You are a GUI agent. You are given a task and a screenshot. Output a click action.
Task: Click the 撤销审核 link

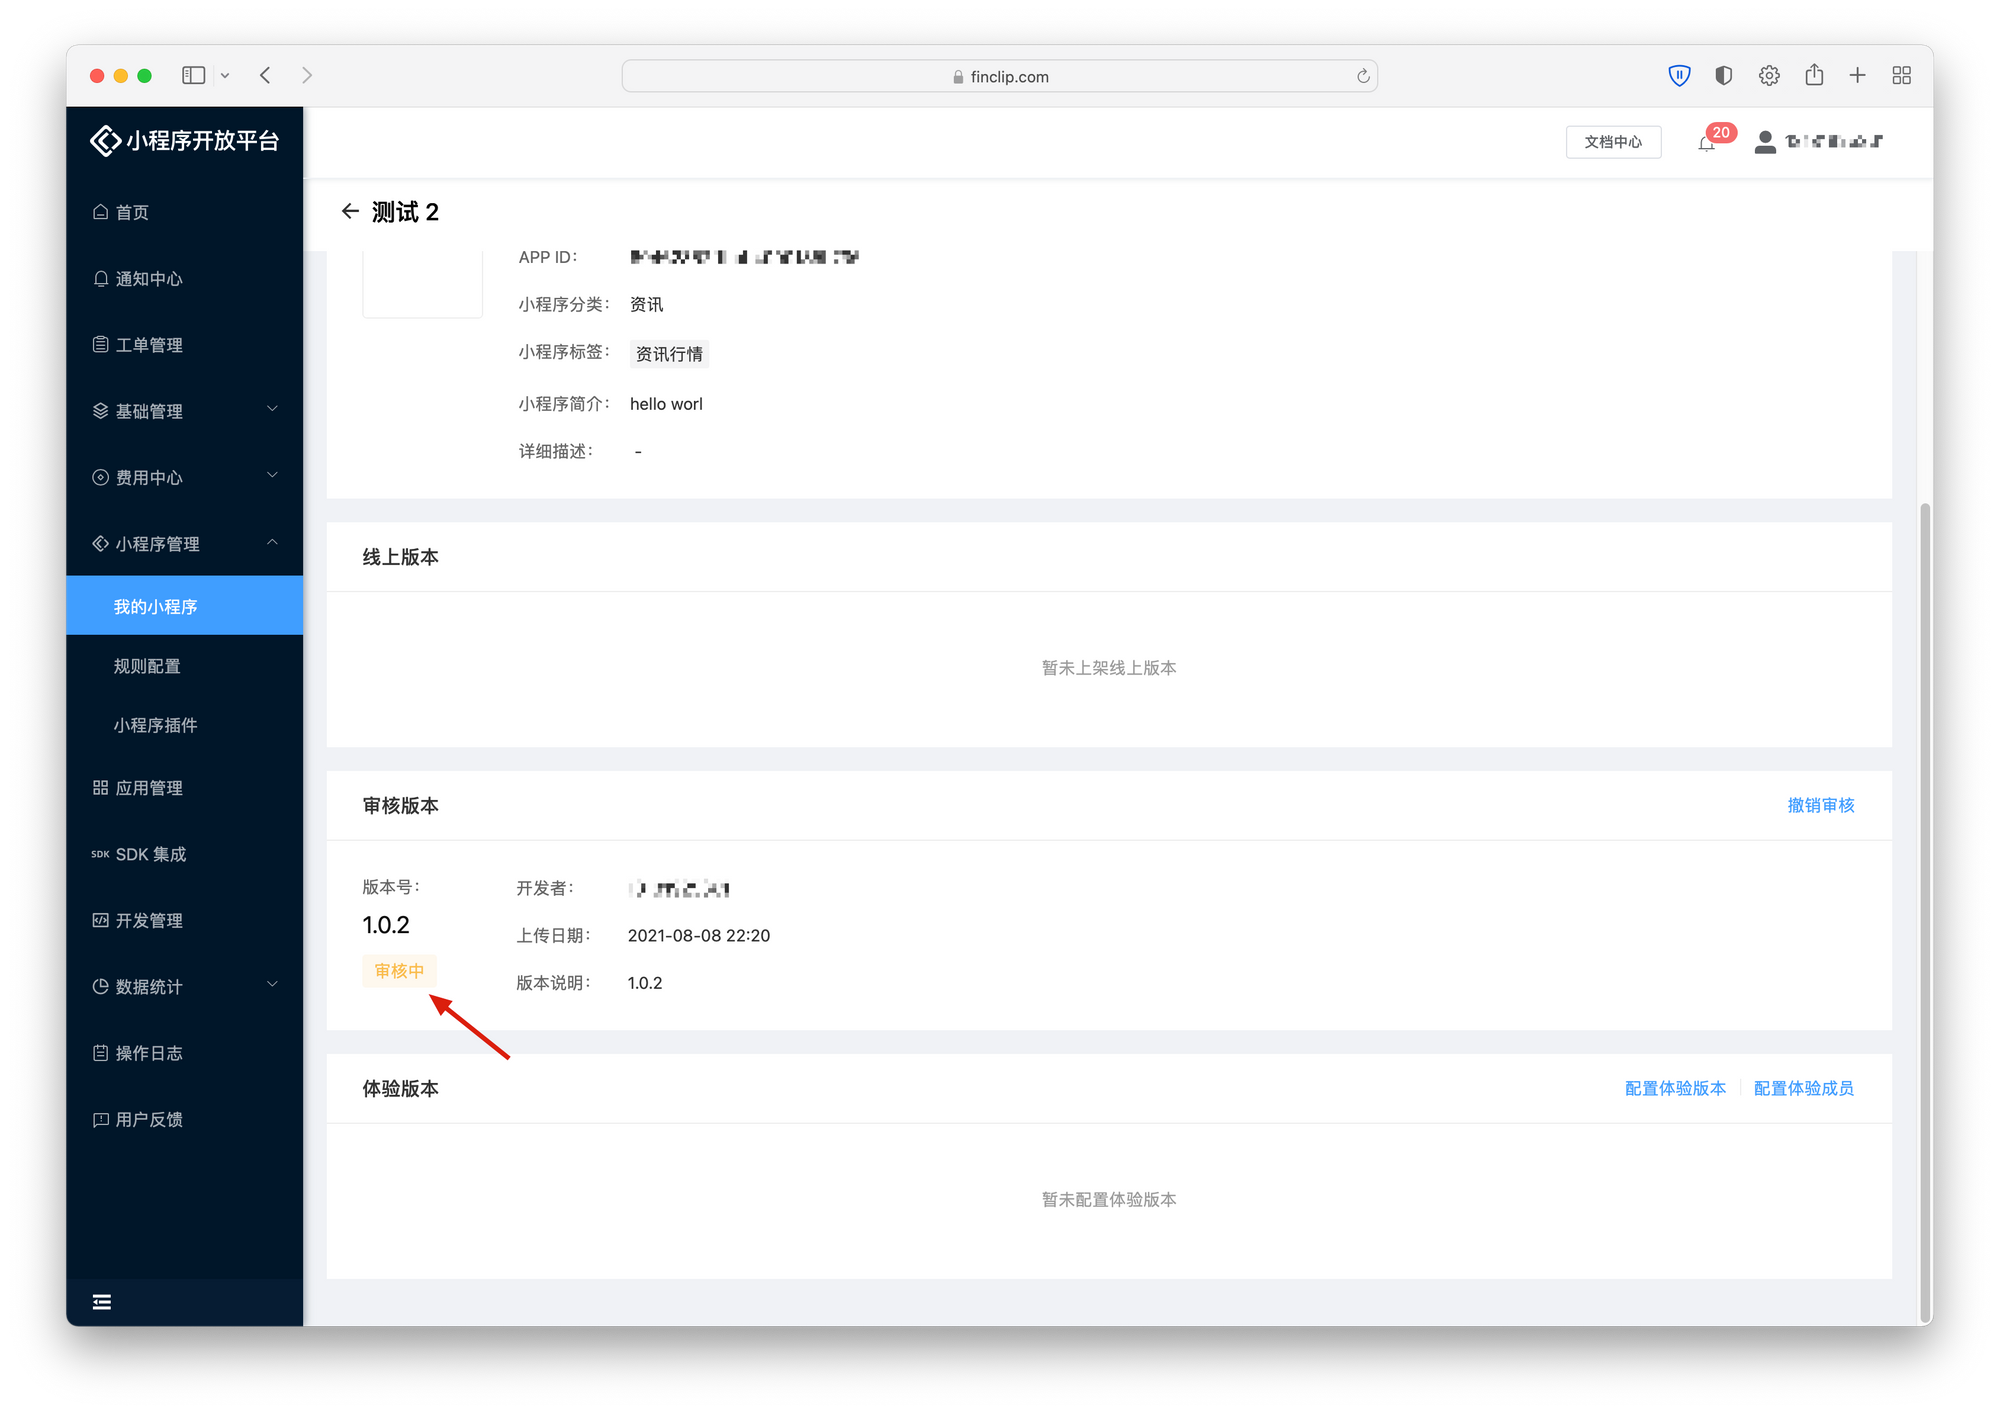[1820, 805]
